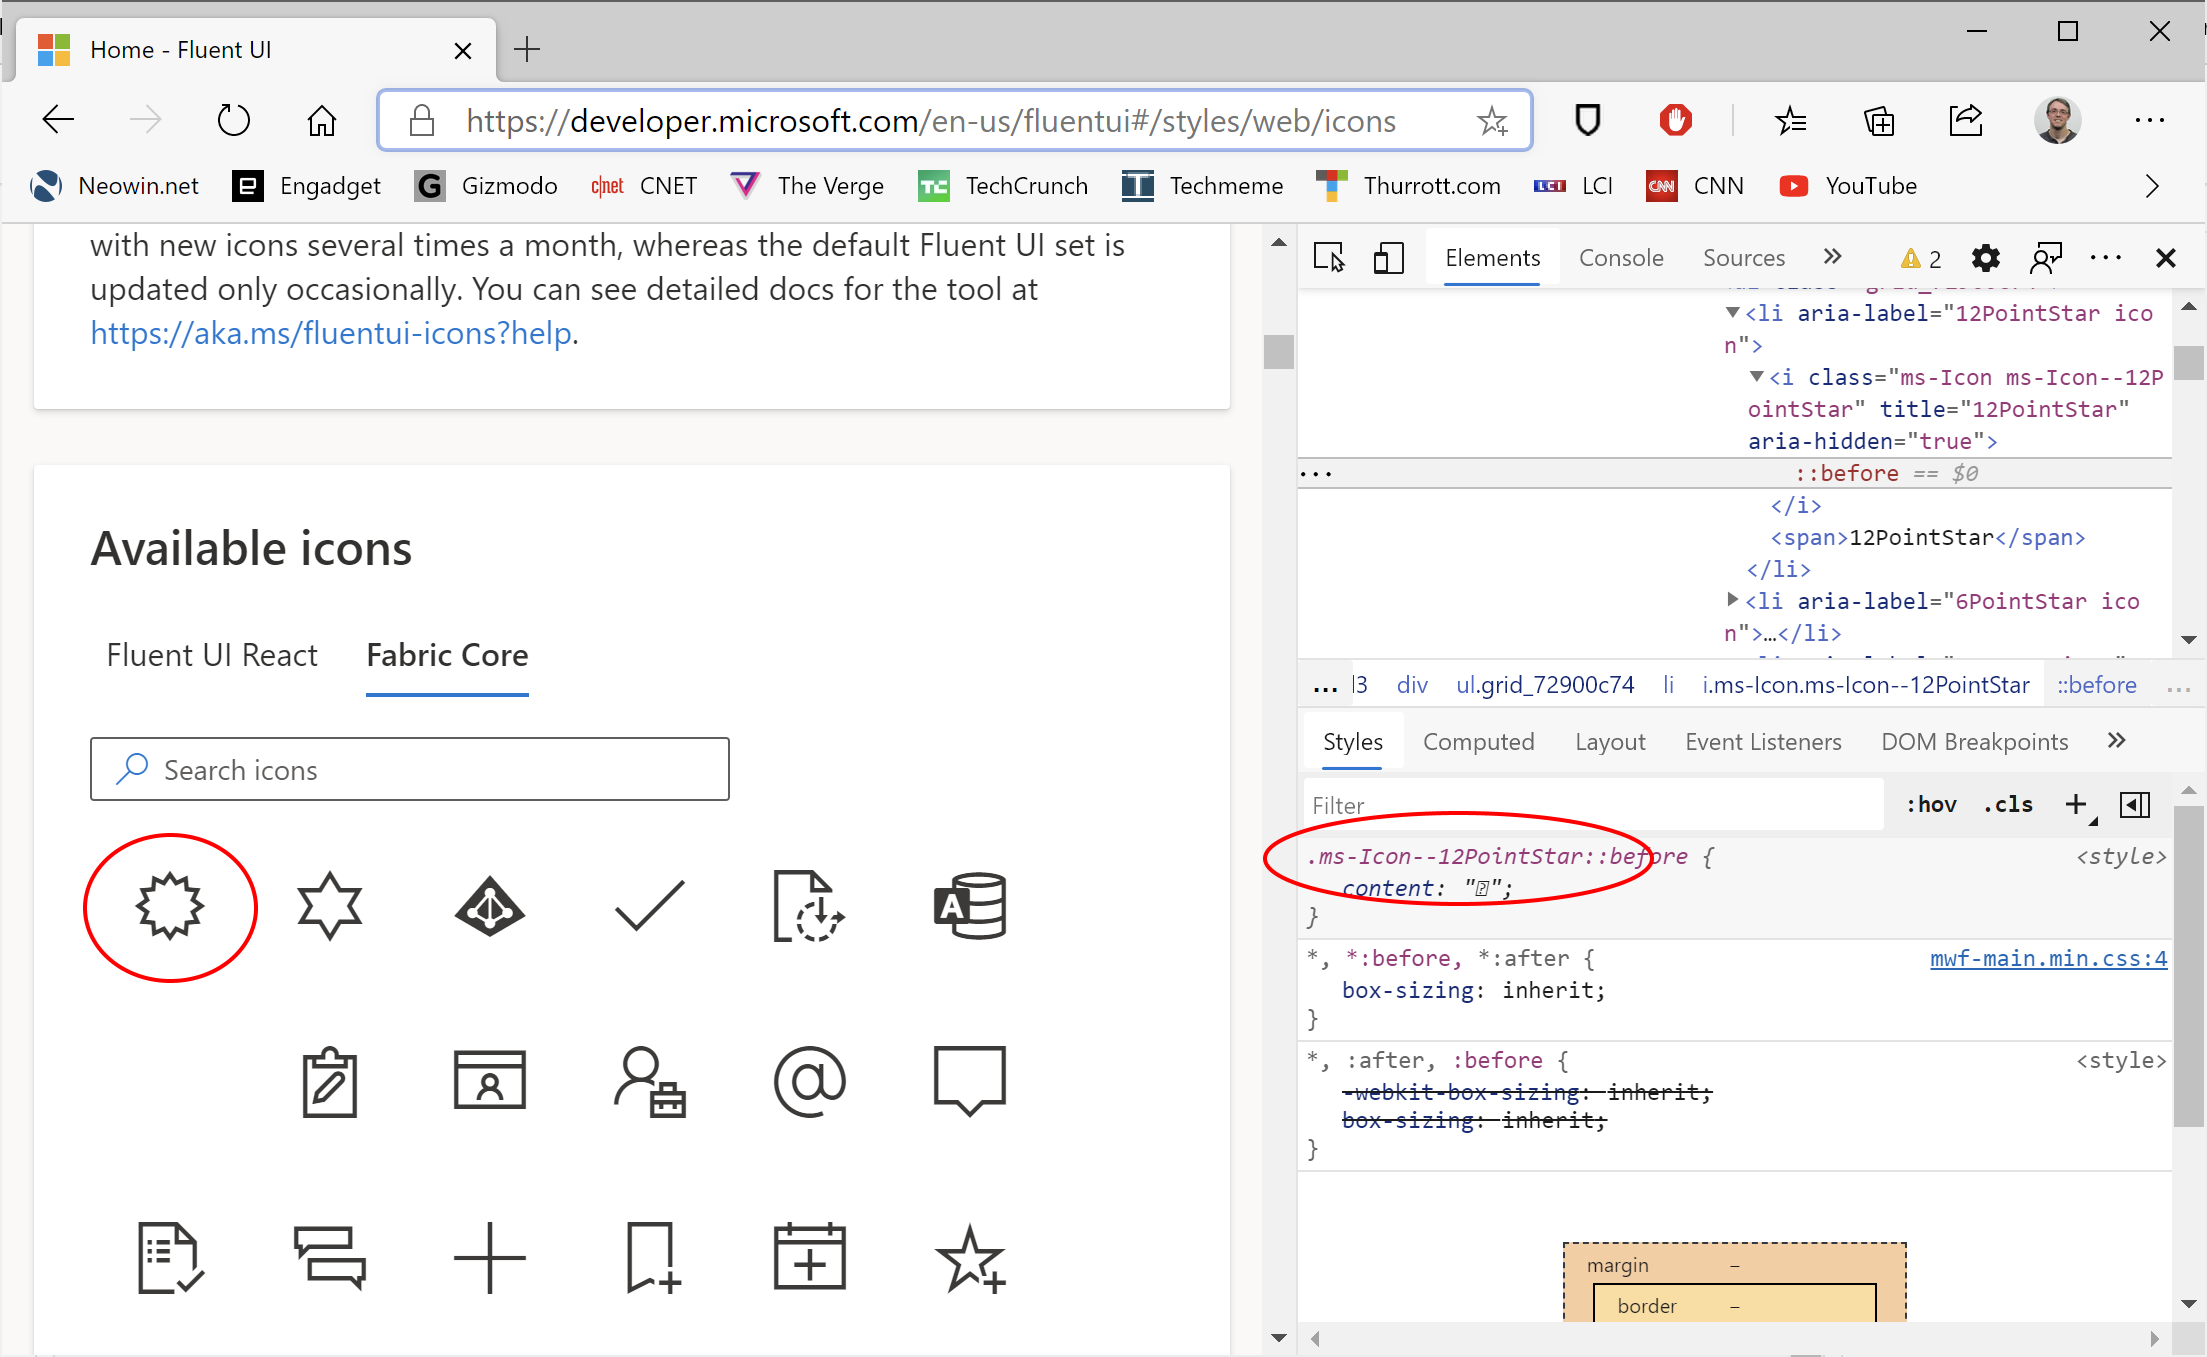Click the Add Favorite star icon in grid
The height and width of the screenshot is (1357, 2207).
tap(969, 1257)
